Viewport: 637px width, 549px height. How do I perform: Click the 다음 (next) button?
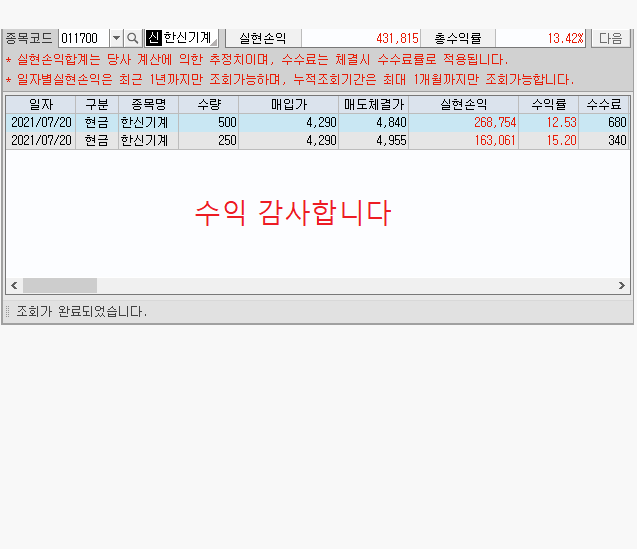tap(610, 38)
